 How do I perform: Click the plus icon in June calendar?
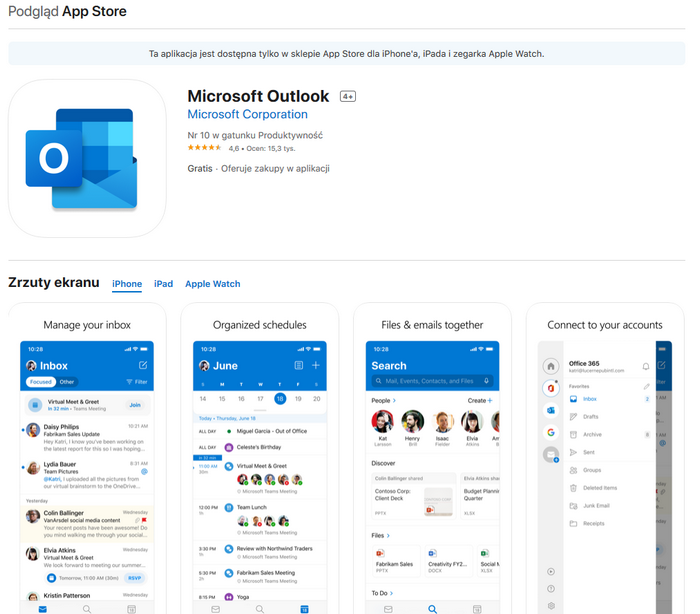click(316, 365)
